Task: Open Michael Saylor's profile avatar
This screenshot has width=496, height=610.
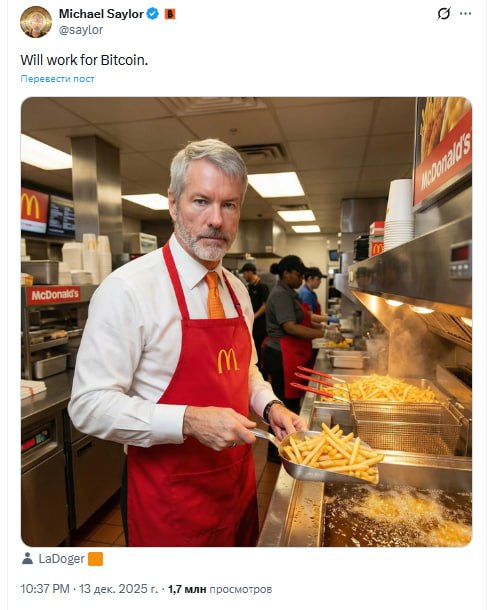Action: coord(36,22)
